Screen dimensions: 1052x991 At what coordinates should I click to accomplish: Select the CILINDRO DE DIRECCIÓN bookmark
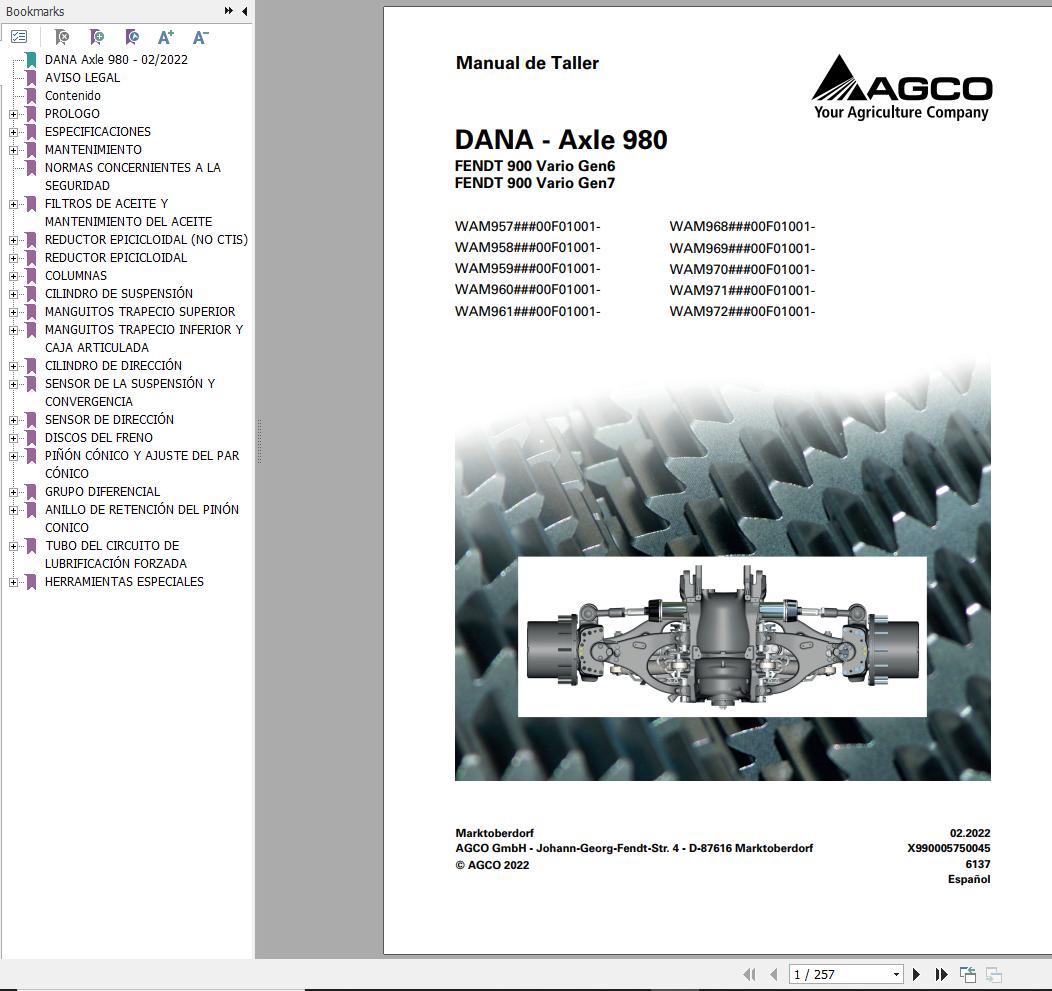tap(113, 366)
